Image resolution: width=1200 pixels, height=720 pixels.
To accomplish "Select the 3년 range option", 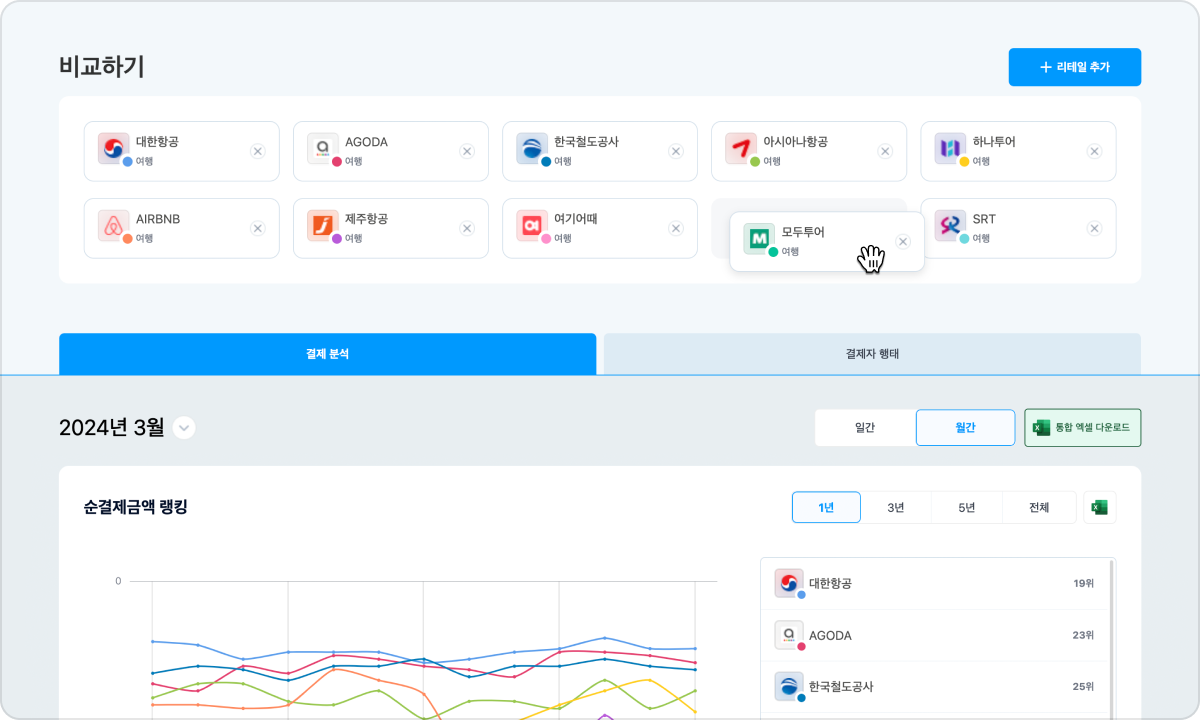I will click(x=896, y=507).
